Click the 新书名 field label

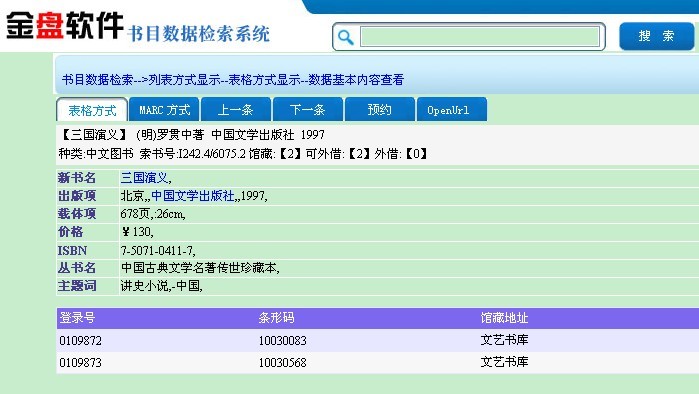(x=77, y=178)
